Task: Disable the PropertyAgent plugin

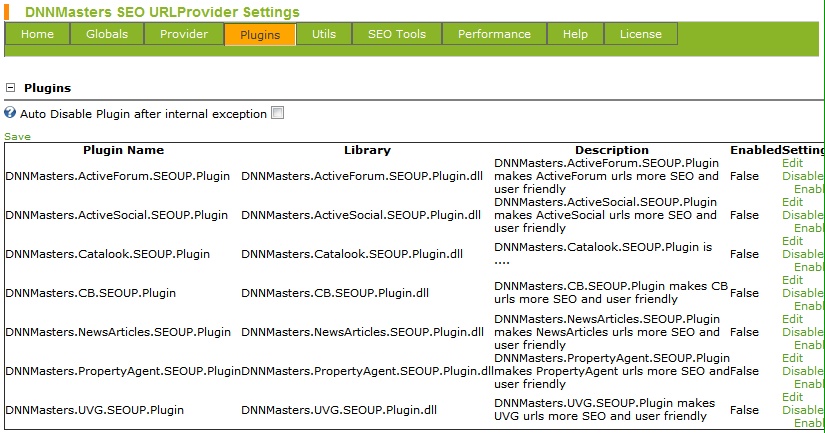Action: click(x=803, y=371)
